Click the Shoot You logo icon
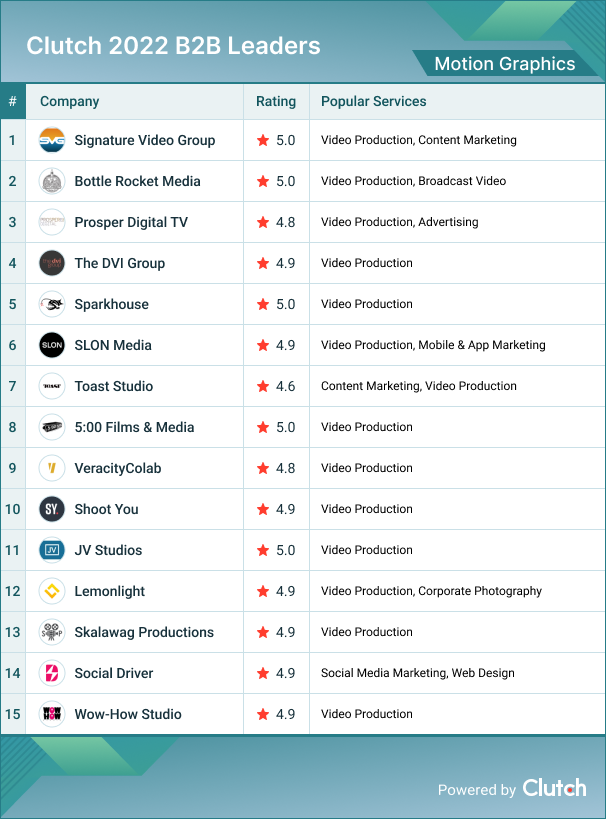The width and height of the screenshot is (606, 819). (52, 509)
